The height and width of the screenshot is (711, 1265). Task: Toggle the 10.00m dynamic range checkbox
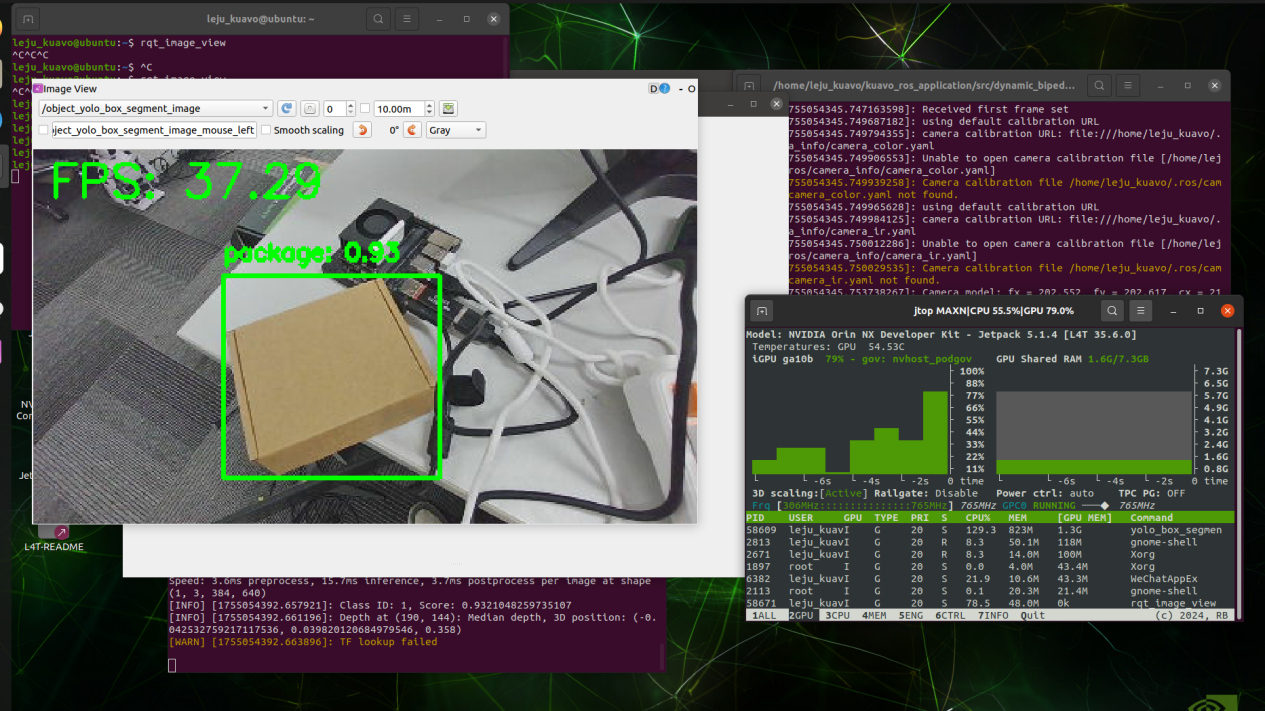click(365, 108)
